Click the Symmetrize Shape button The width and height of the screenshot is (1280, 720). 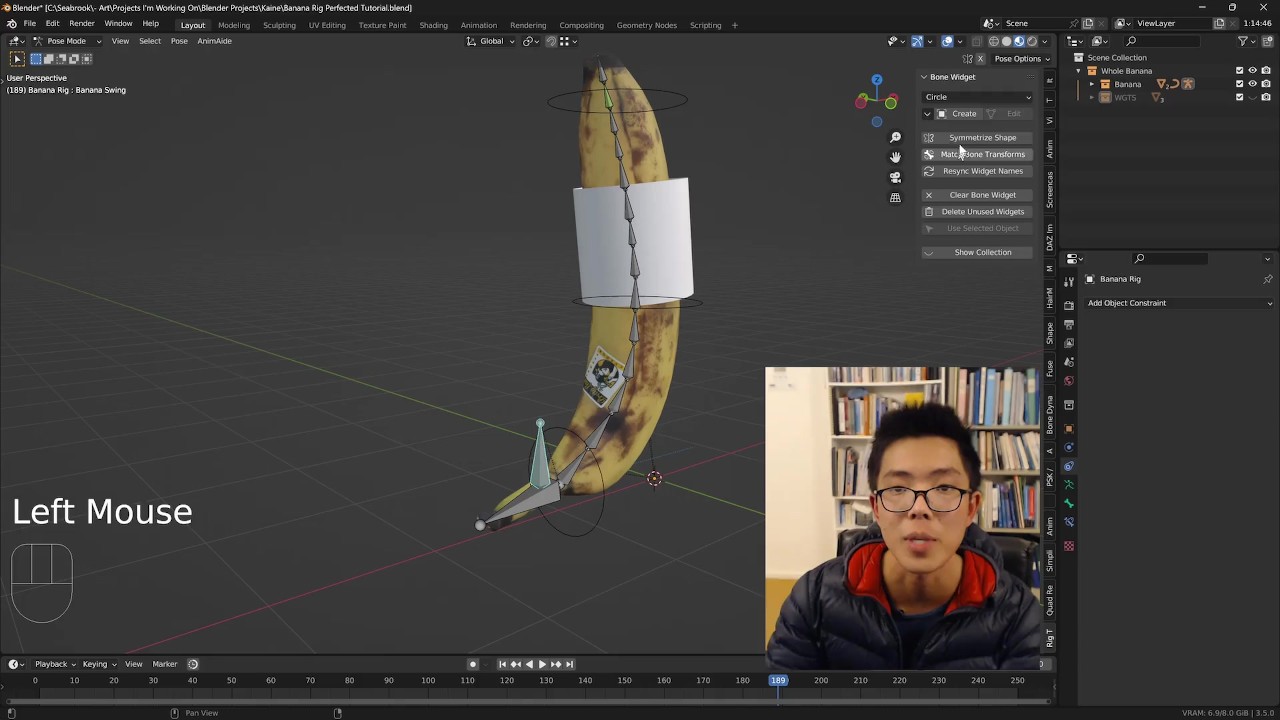982,138
